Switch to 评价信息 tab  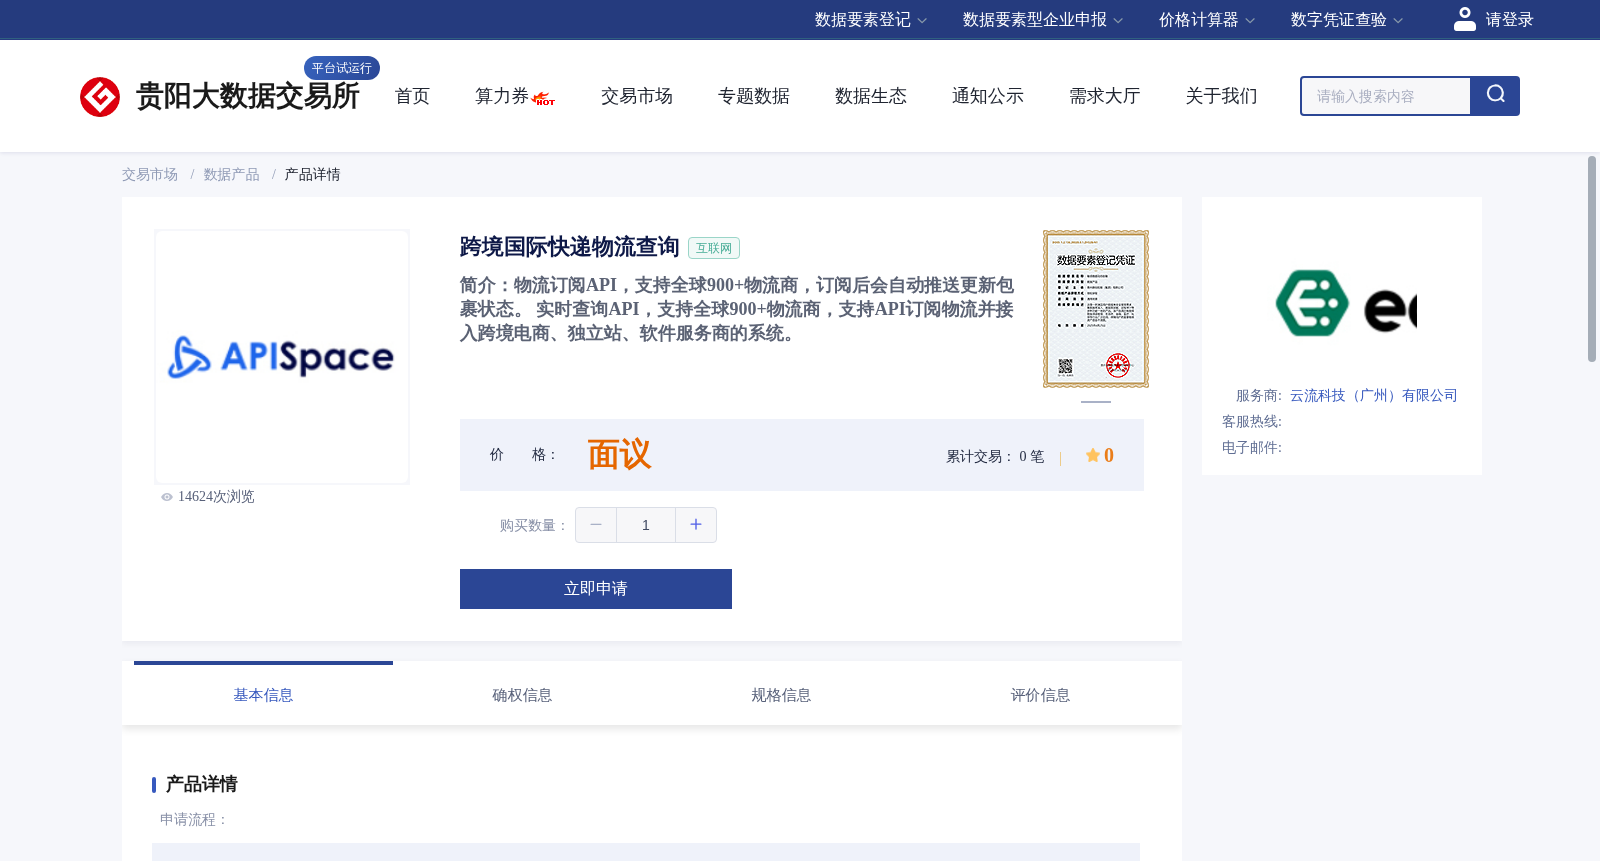[1040, 695]
